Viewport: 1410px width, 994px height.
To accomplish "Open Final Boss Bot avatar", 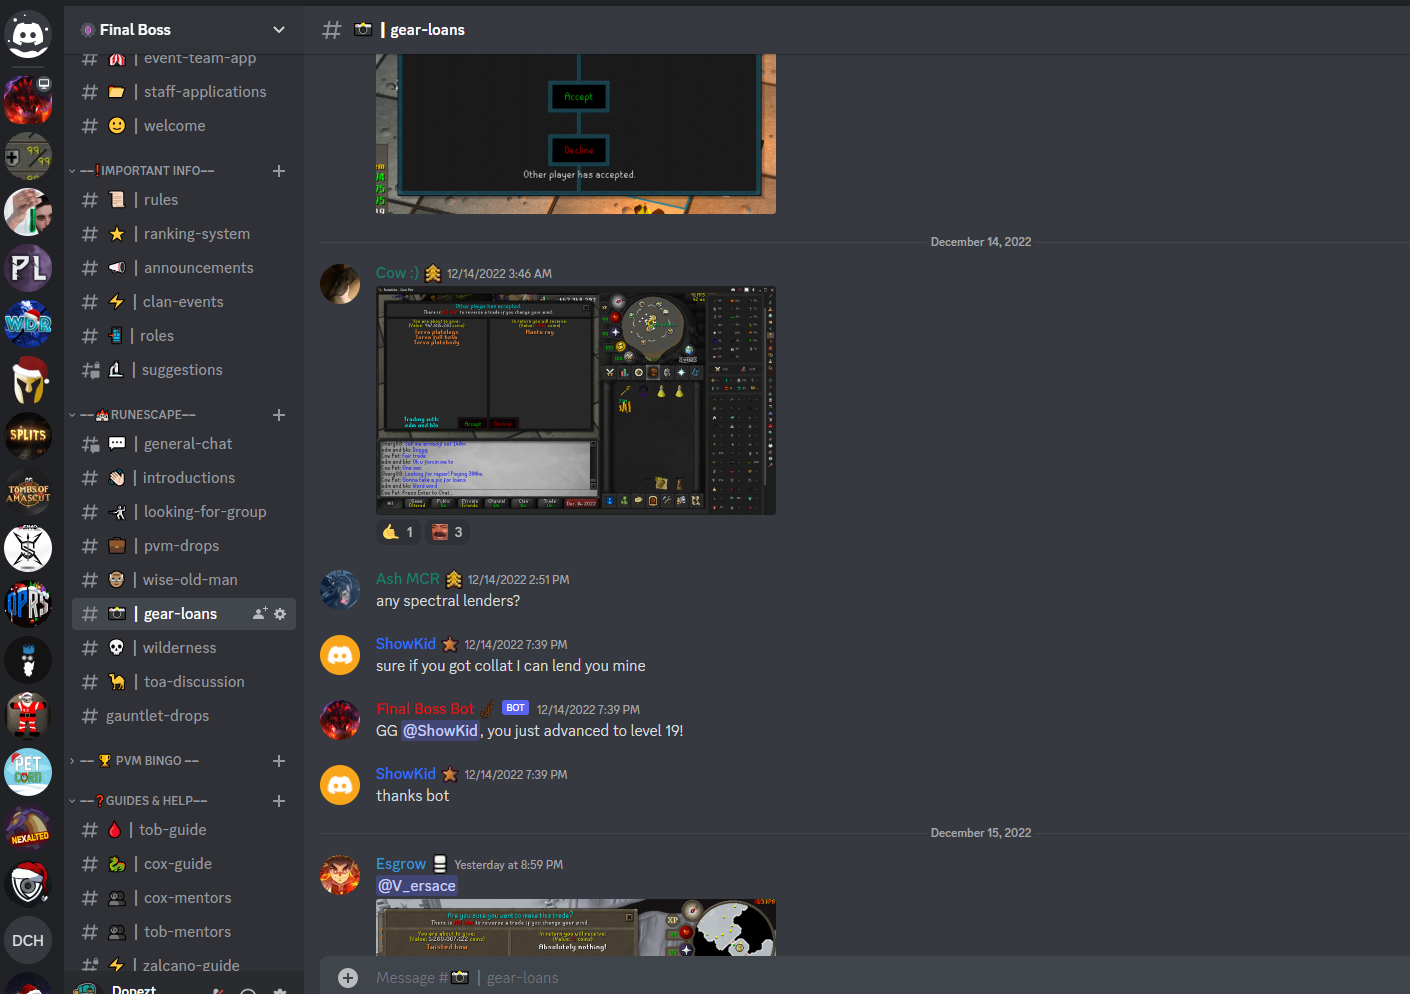I will coord(340,720).
